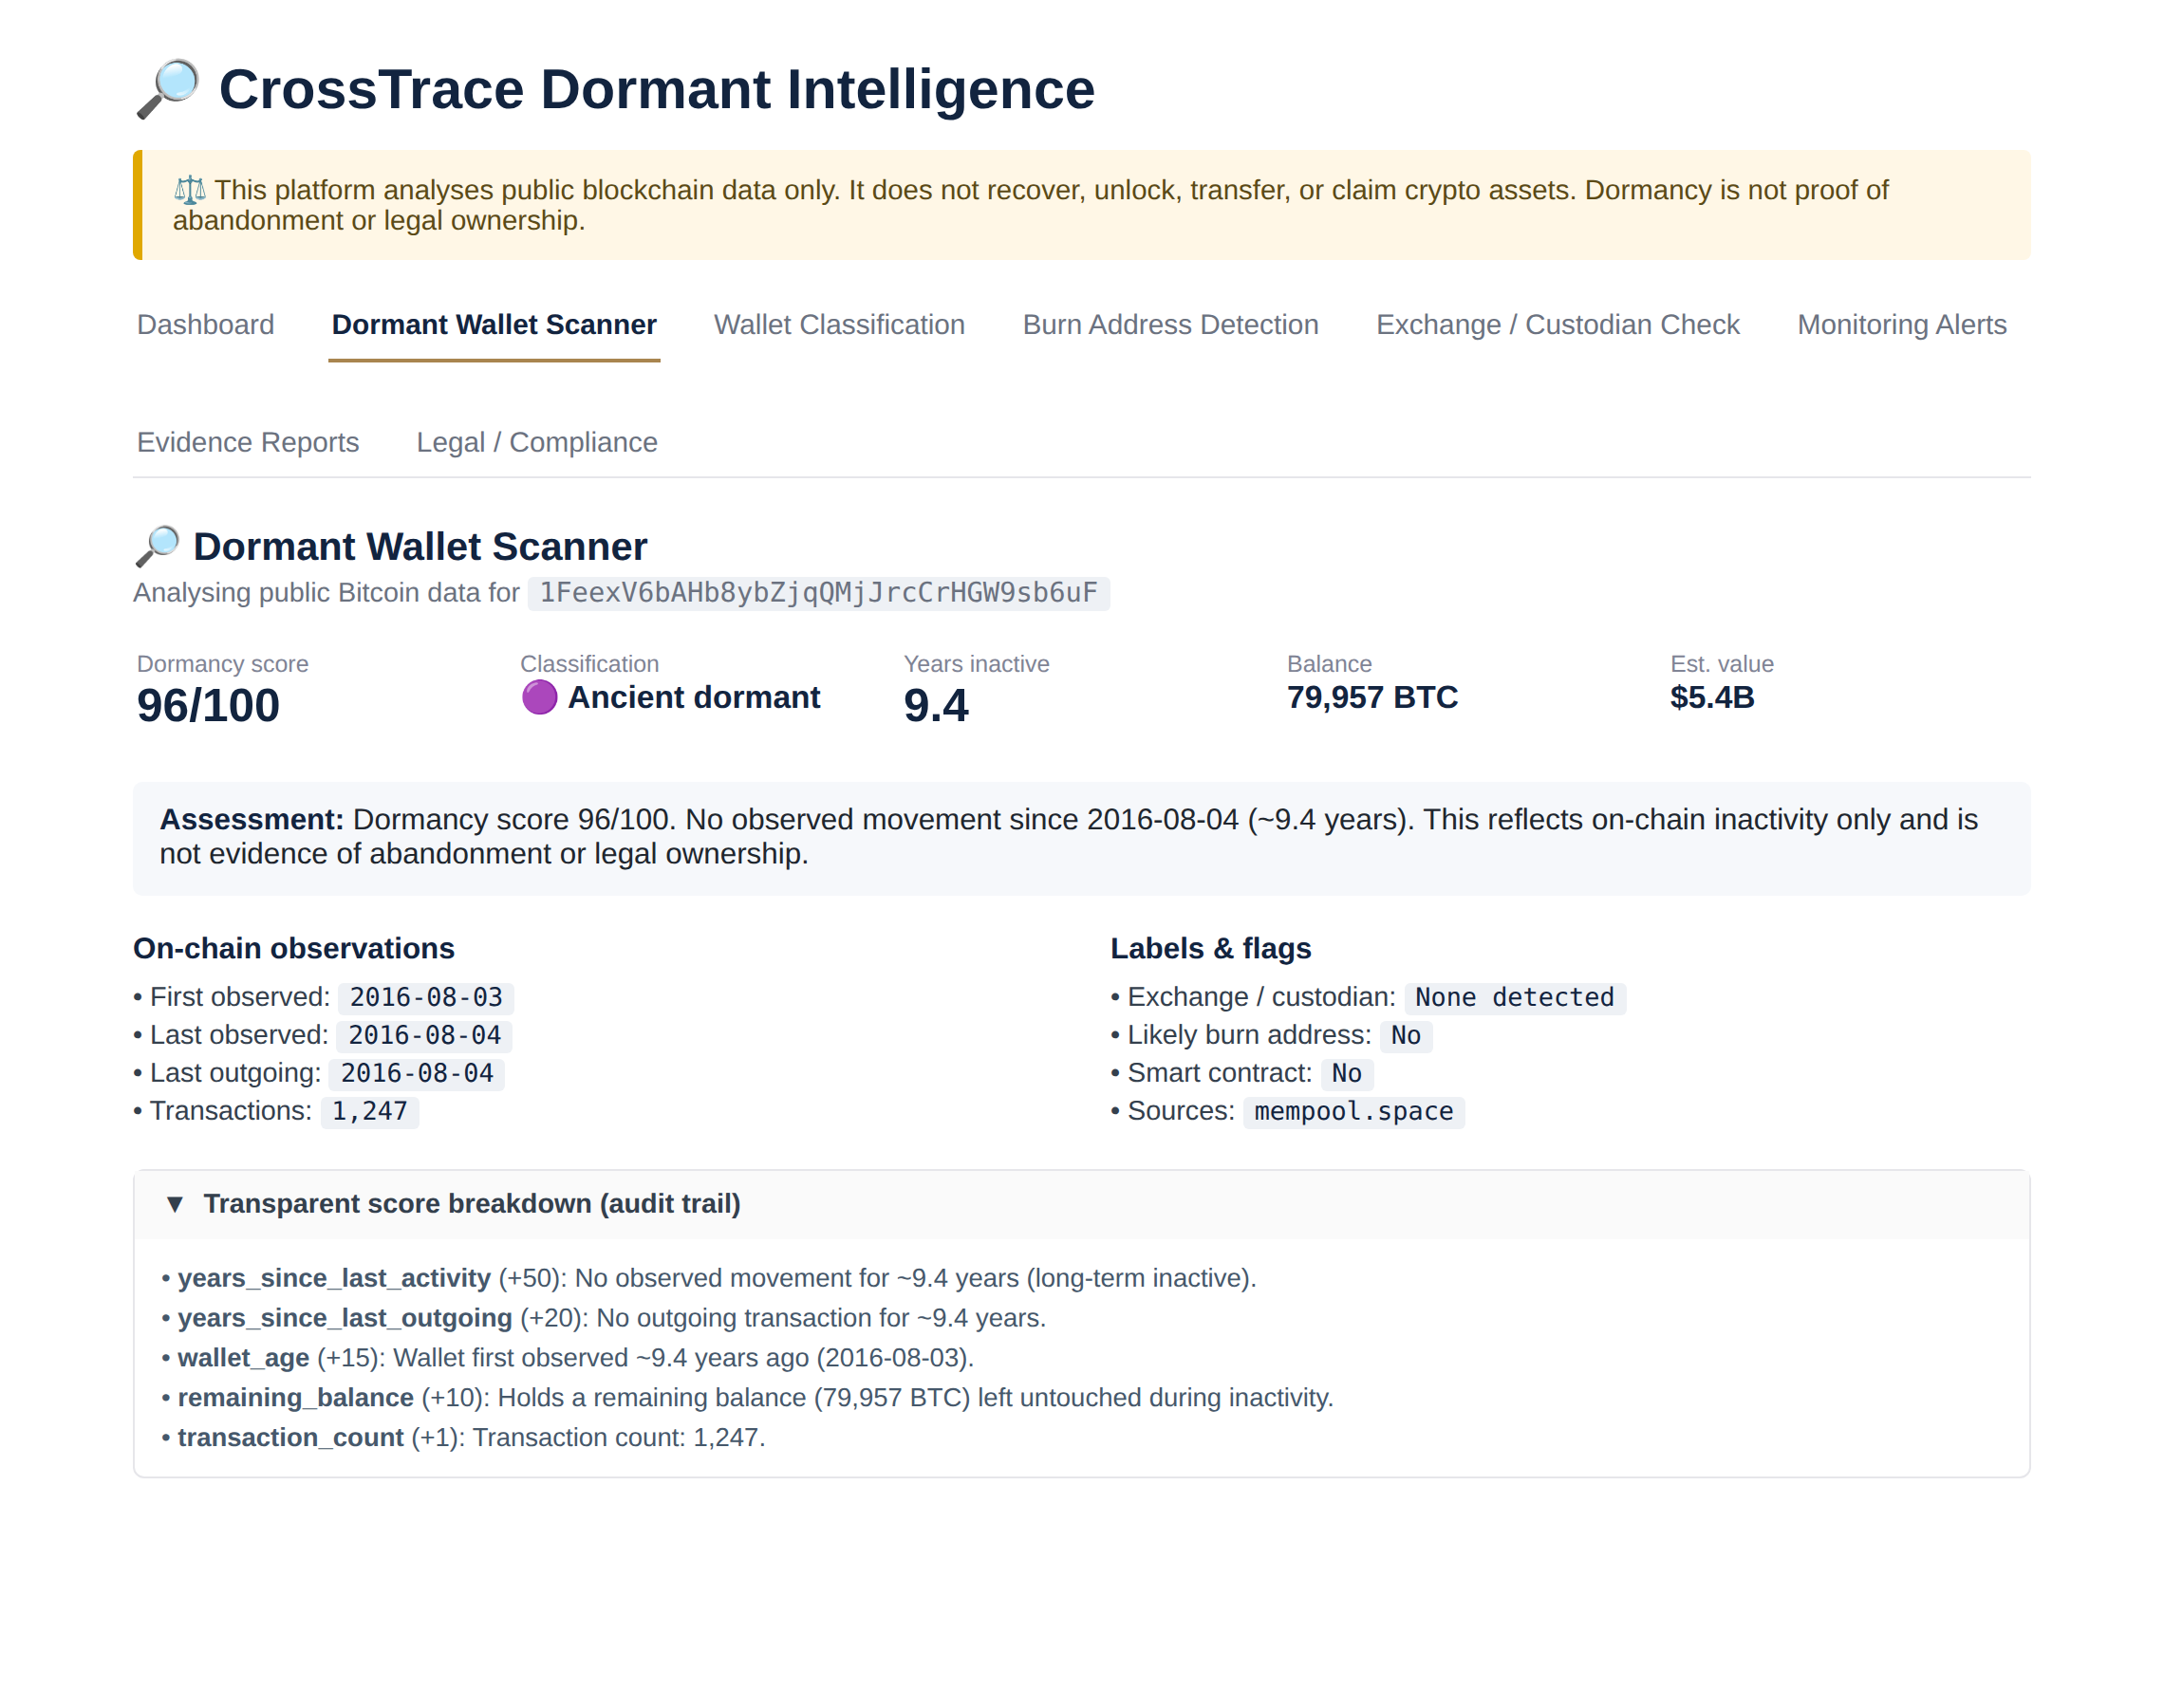Click the Last observed date value
2164x1708 pixels.
[425, 1036]
